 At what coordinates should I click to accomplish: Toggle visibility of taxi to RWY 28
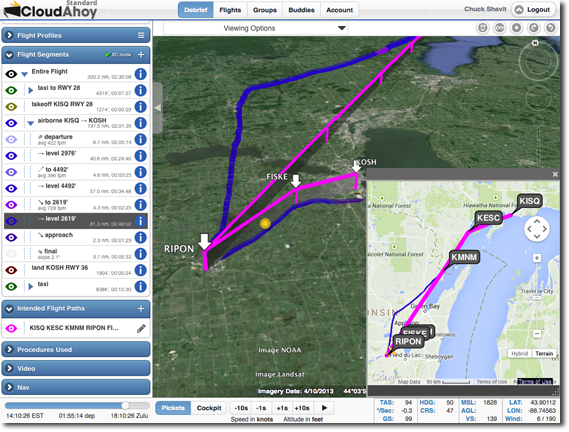[11, 90]
